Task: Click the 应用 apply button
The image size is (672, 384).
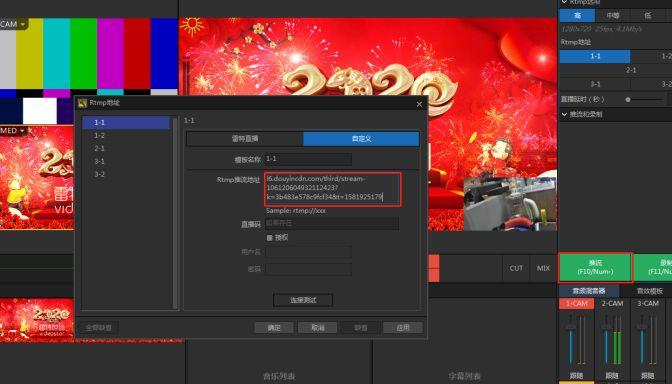Action: 403,328
